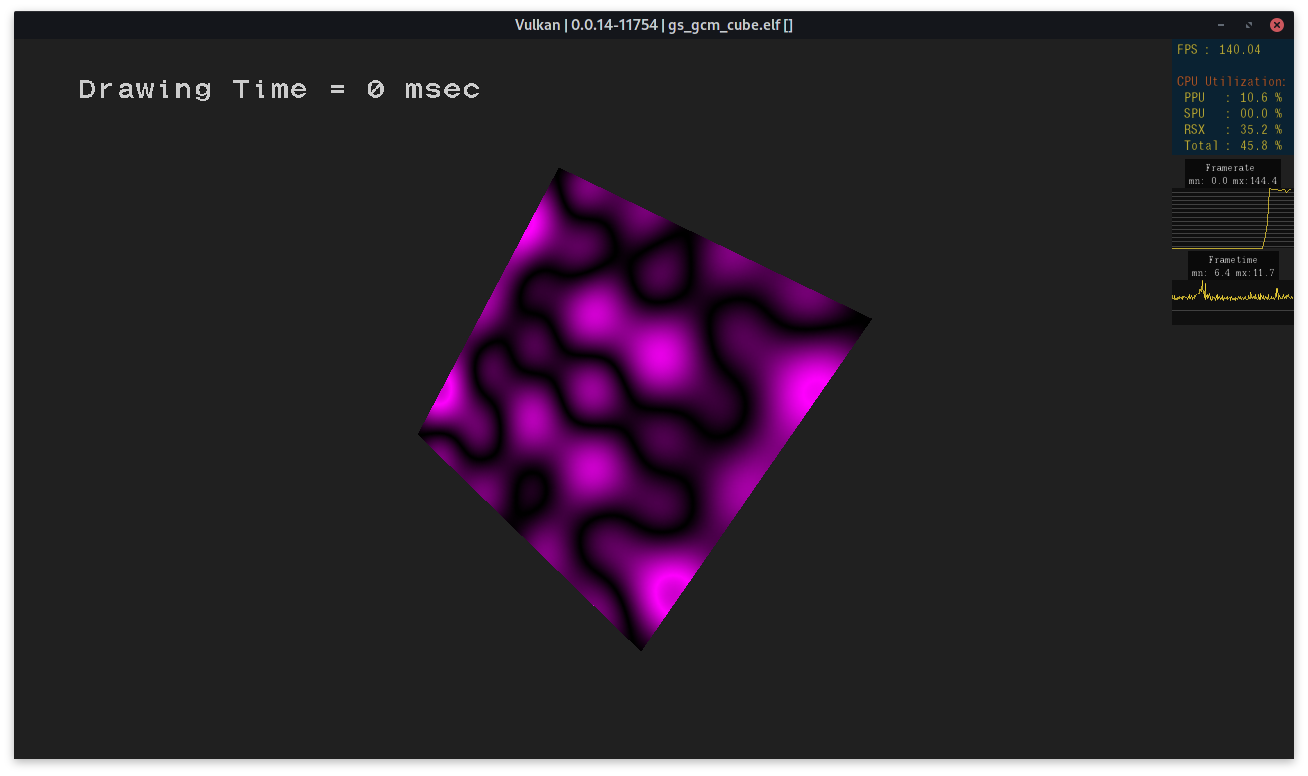This screenshot has height=776, width=1308.
Task: Select the Frametime graph header
Action: click(1232, 259)
